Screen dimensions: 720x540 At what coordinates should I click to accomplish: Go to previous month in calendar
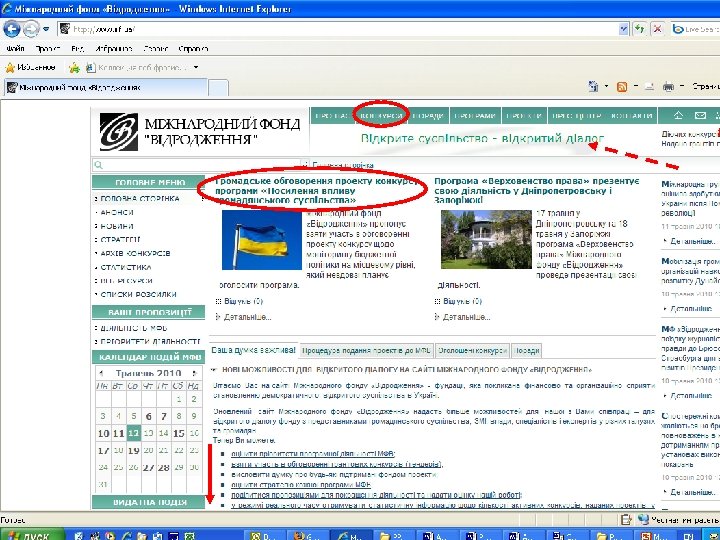point(101,373)
